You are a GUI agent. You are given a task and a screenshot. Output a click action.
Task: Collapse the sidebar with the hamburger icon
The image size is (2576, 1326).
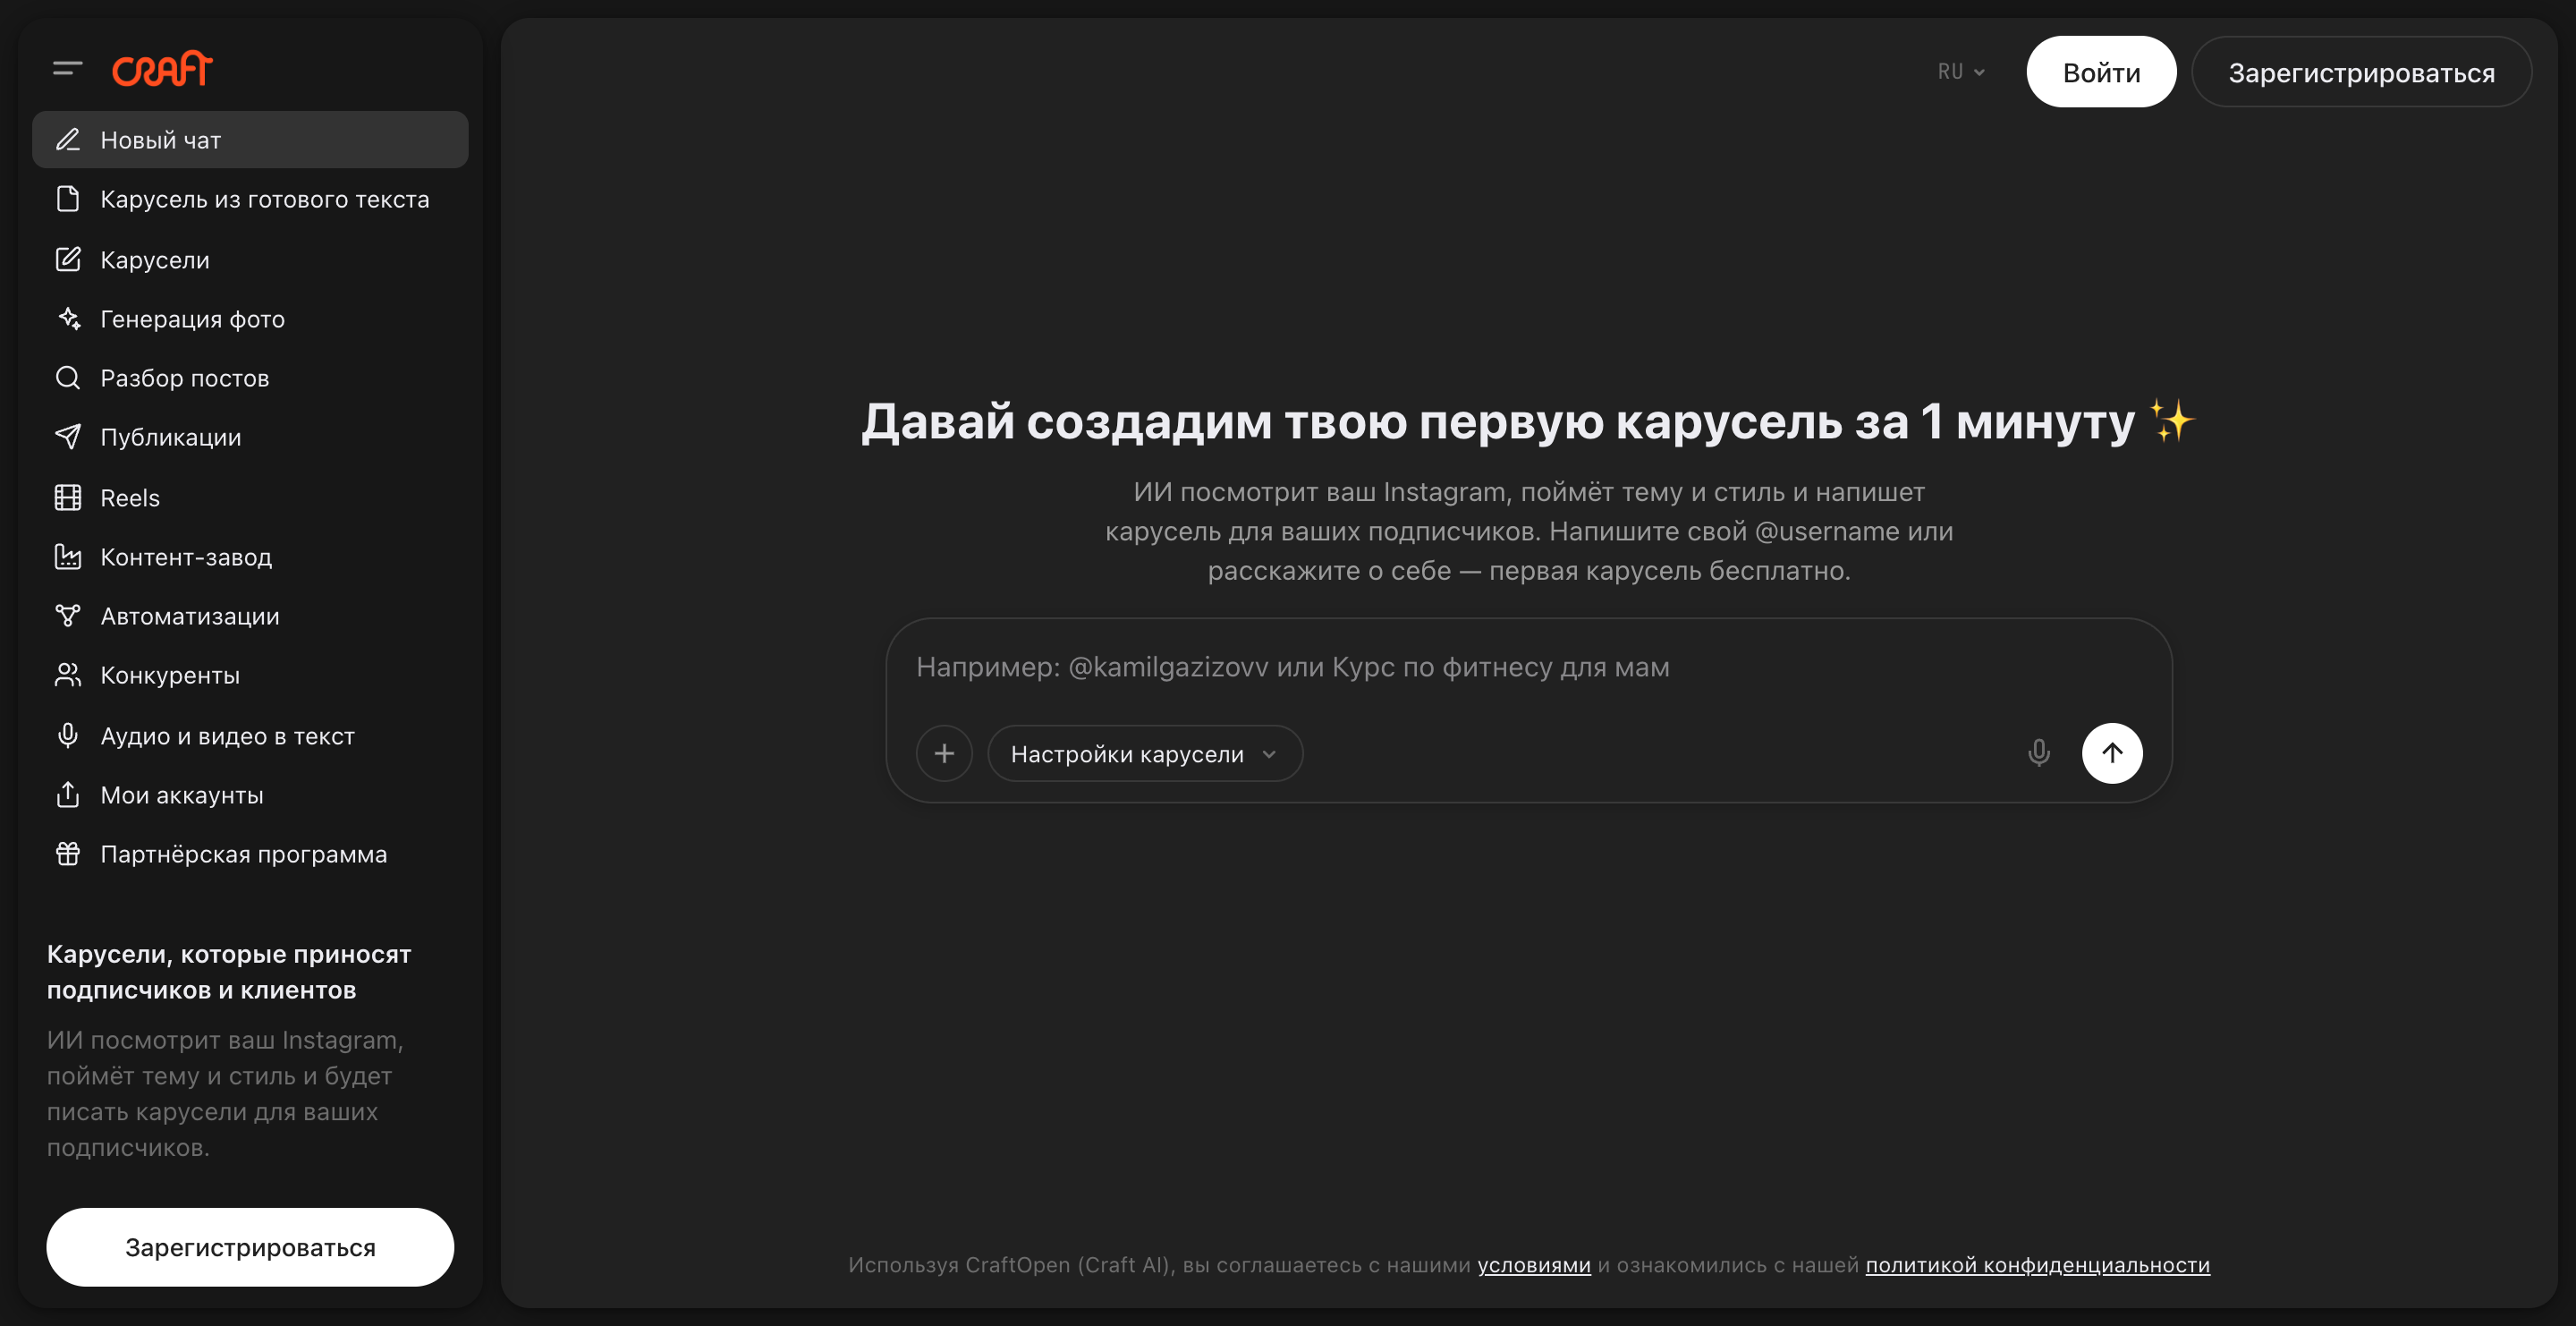point(67,68)
